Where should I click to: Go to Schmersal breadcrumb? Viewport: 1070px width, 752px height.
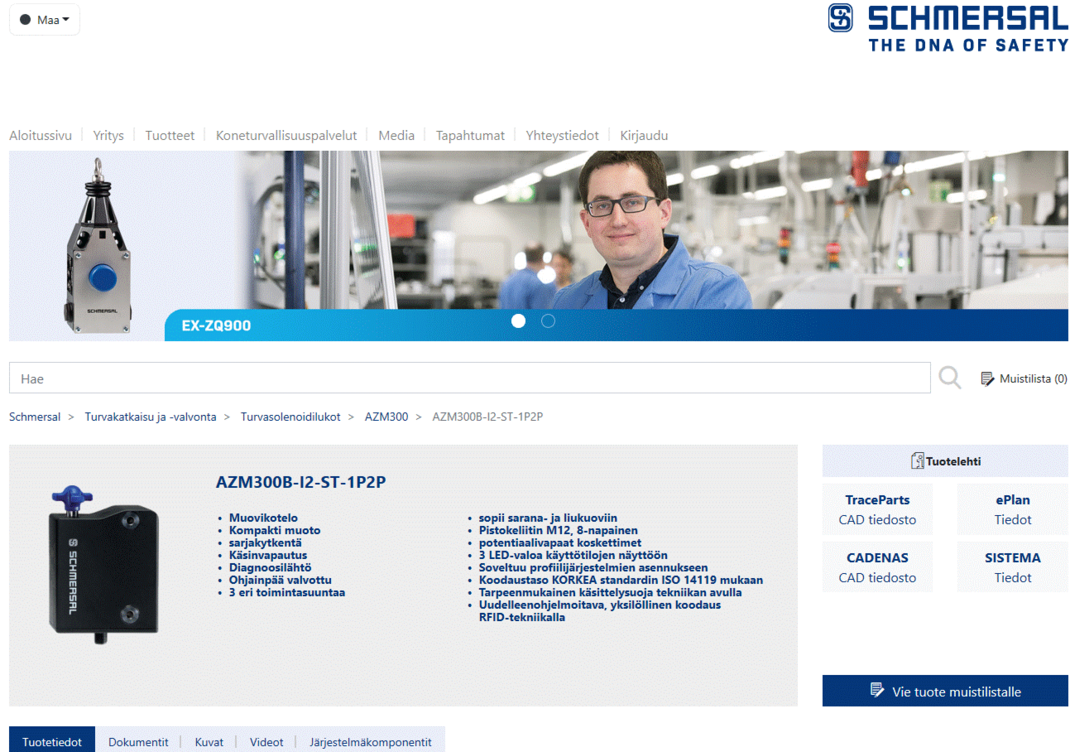35,416
